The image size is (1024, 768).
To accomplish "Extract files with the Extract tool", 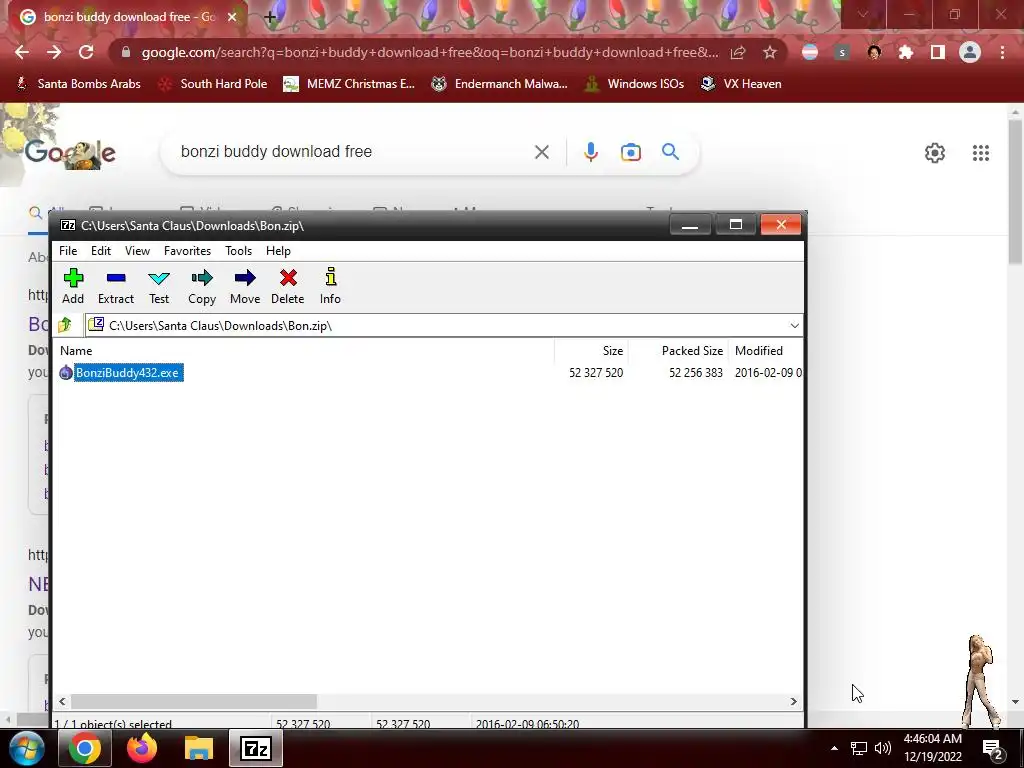I will pyautogui.click(x=116, y=286).
